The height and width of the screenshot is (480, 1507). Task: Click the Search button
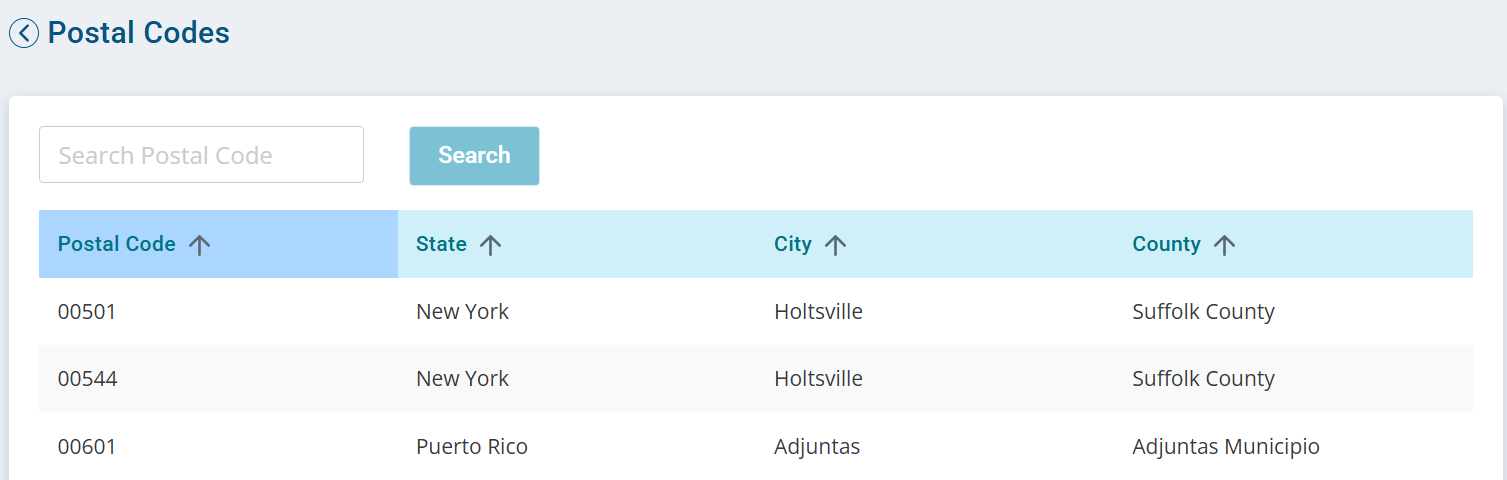pos(474,155)
